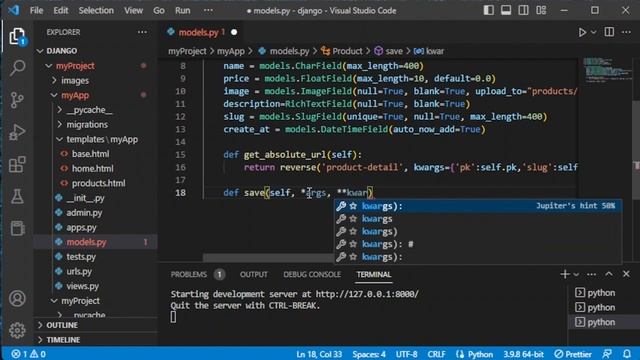Viewport: 640px width, 360px height.
Task: Select Python interpreter 3.9.8 64-bit
Action: click(x=523, y=354)
